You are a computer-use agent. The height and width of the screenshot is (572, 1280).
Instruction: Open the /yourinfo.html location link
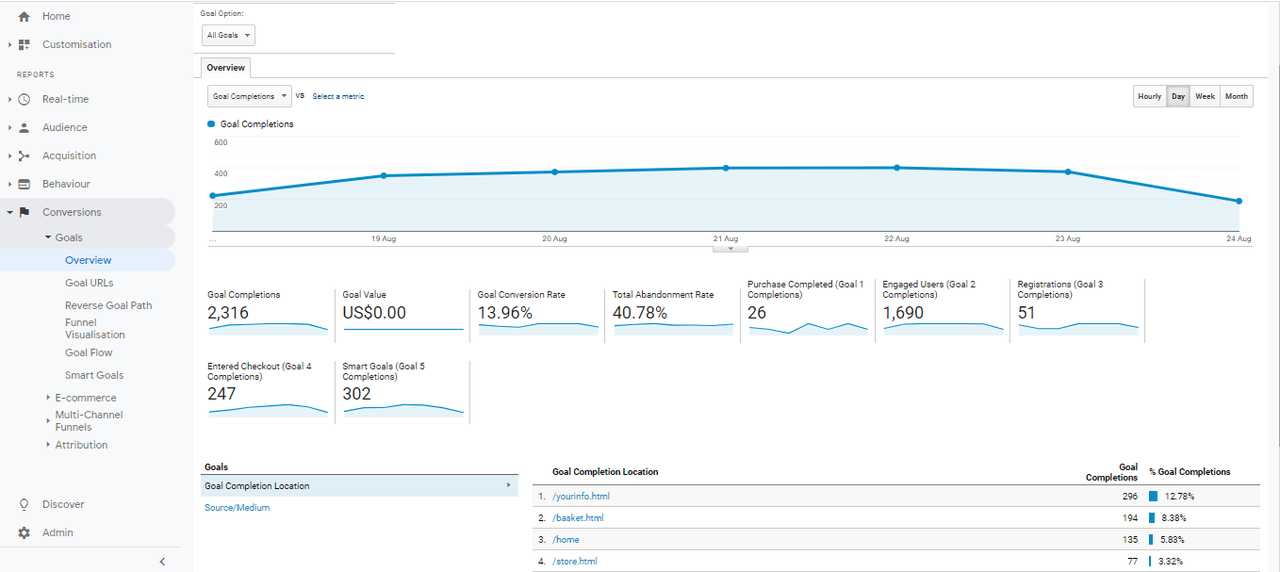pos(581,496)
